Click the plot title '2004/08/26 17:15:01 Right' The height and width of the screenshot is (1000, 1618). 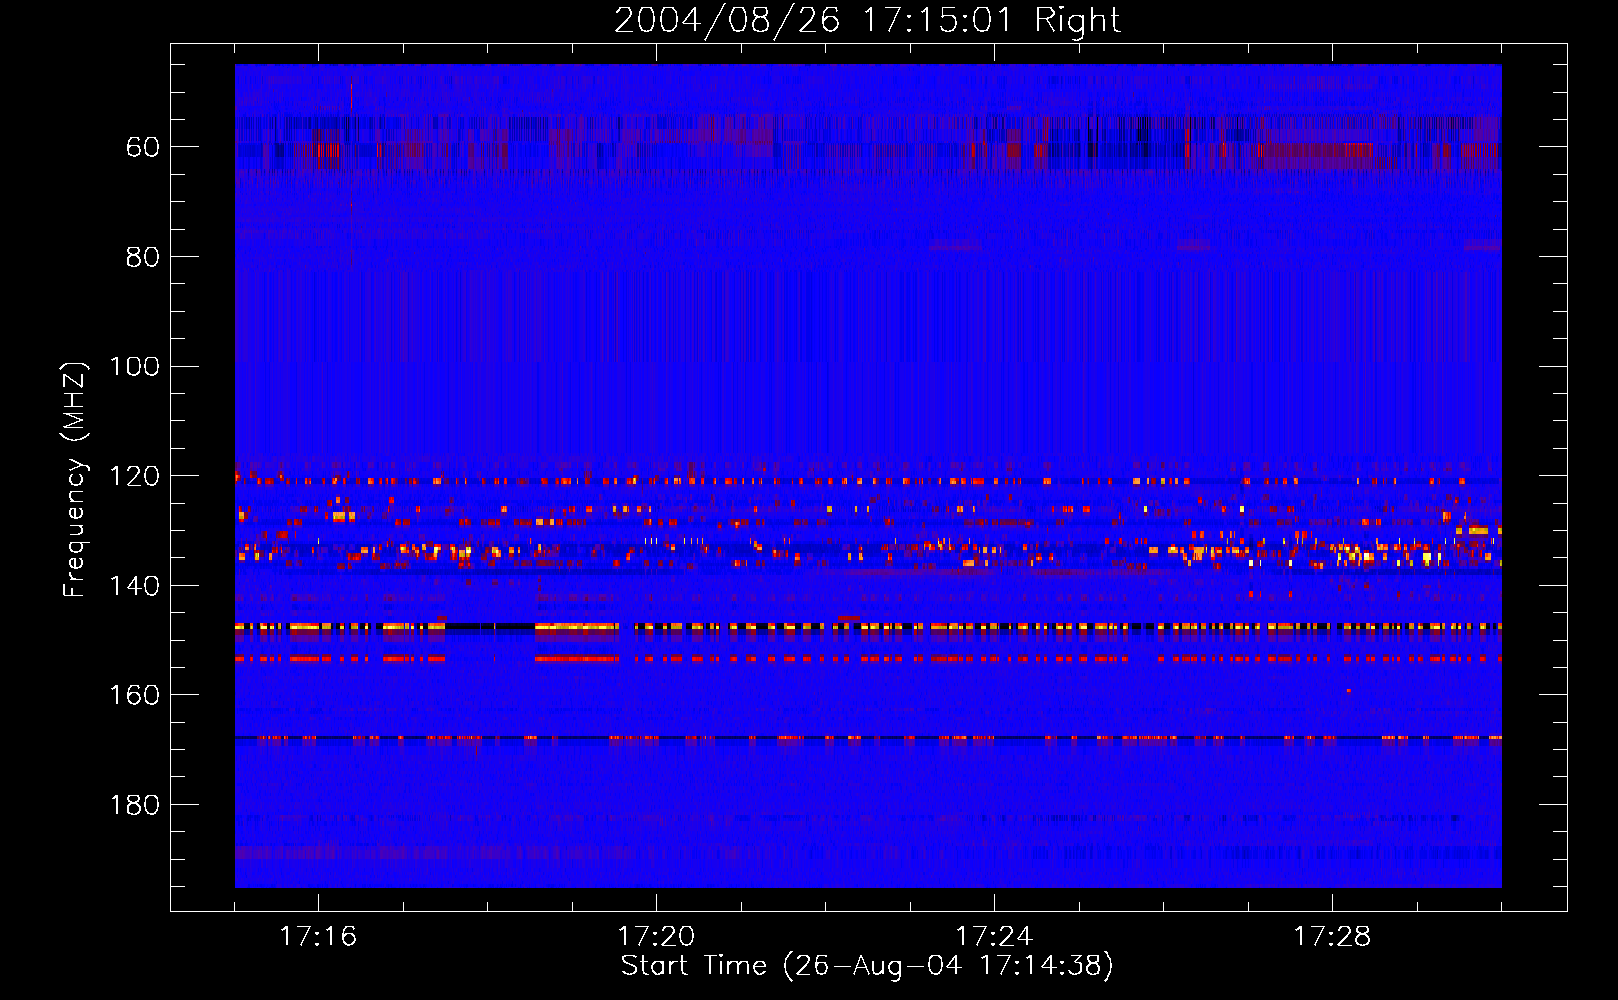coord(867,20)
